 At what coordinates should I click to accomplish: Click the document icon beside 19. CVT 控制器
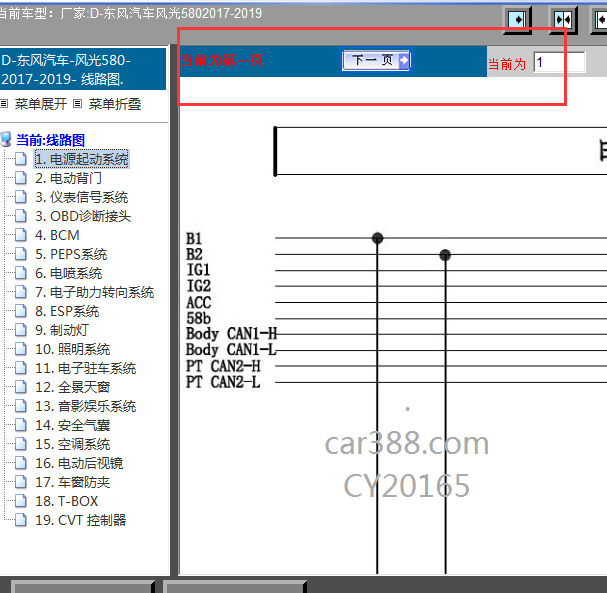[21, 519]
